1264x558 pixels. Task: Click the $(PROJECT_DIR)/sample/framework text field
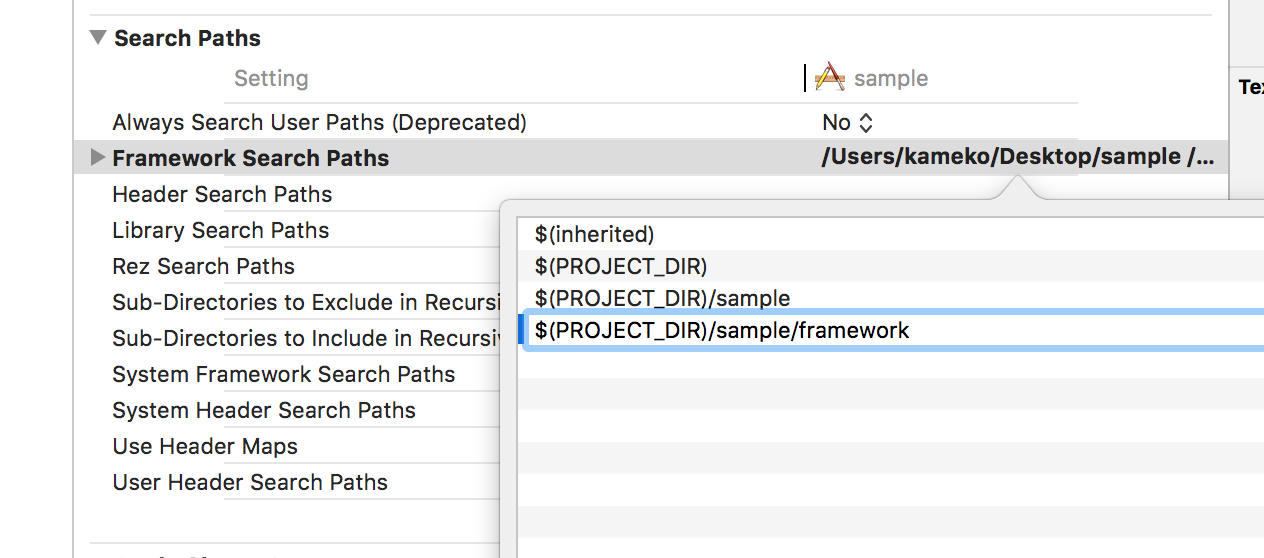pyautogui.click(x=722, y=331)
